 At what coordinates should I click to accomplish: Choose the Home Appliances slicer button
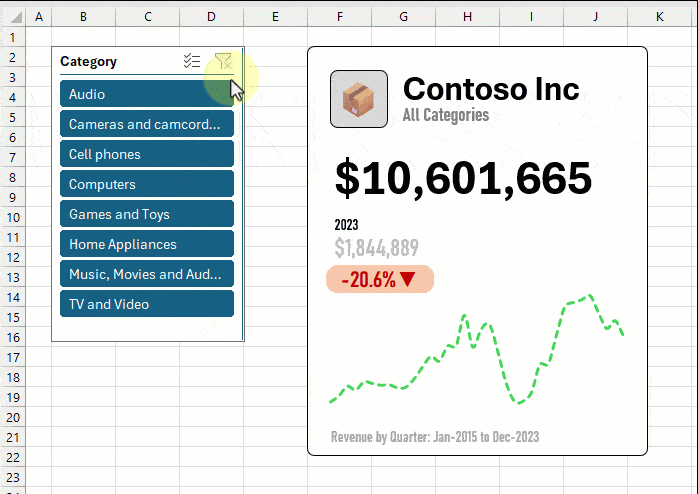[147, 244]
